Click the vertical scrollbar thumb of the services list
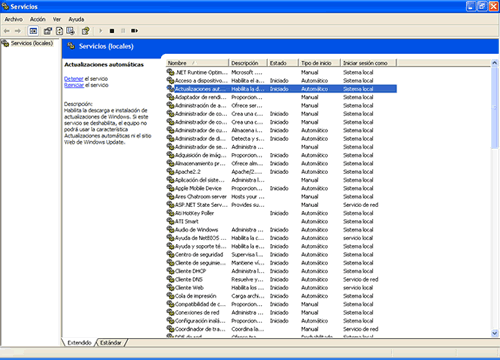500x360 pixels. pyautogui.click(x=495, y=107)
